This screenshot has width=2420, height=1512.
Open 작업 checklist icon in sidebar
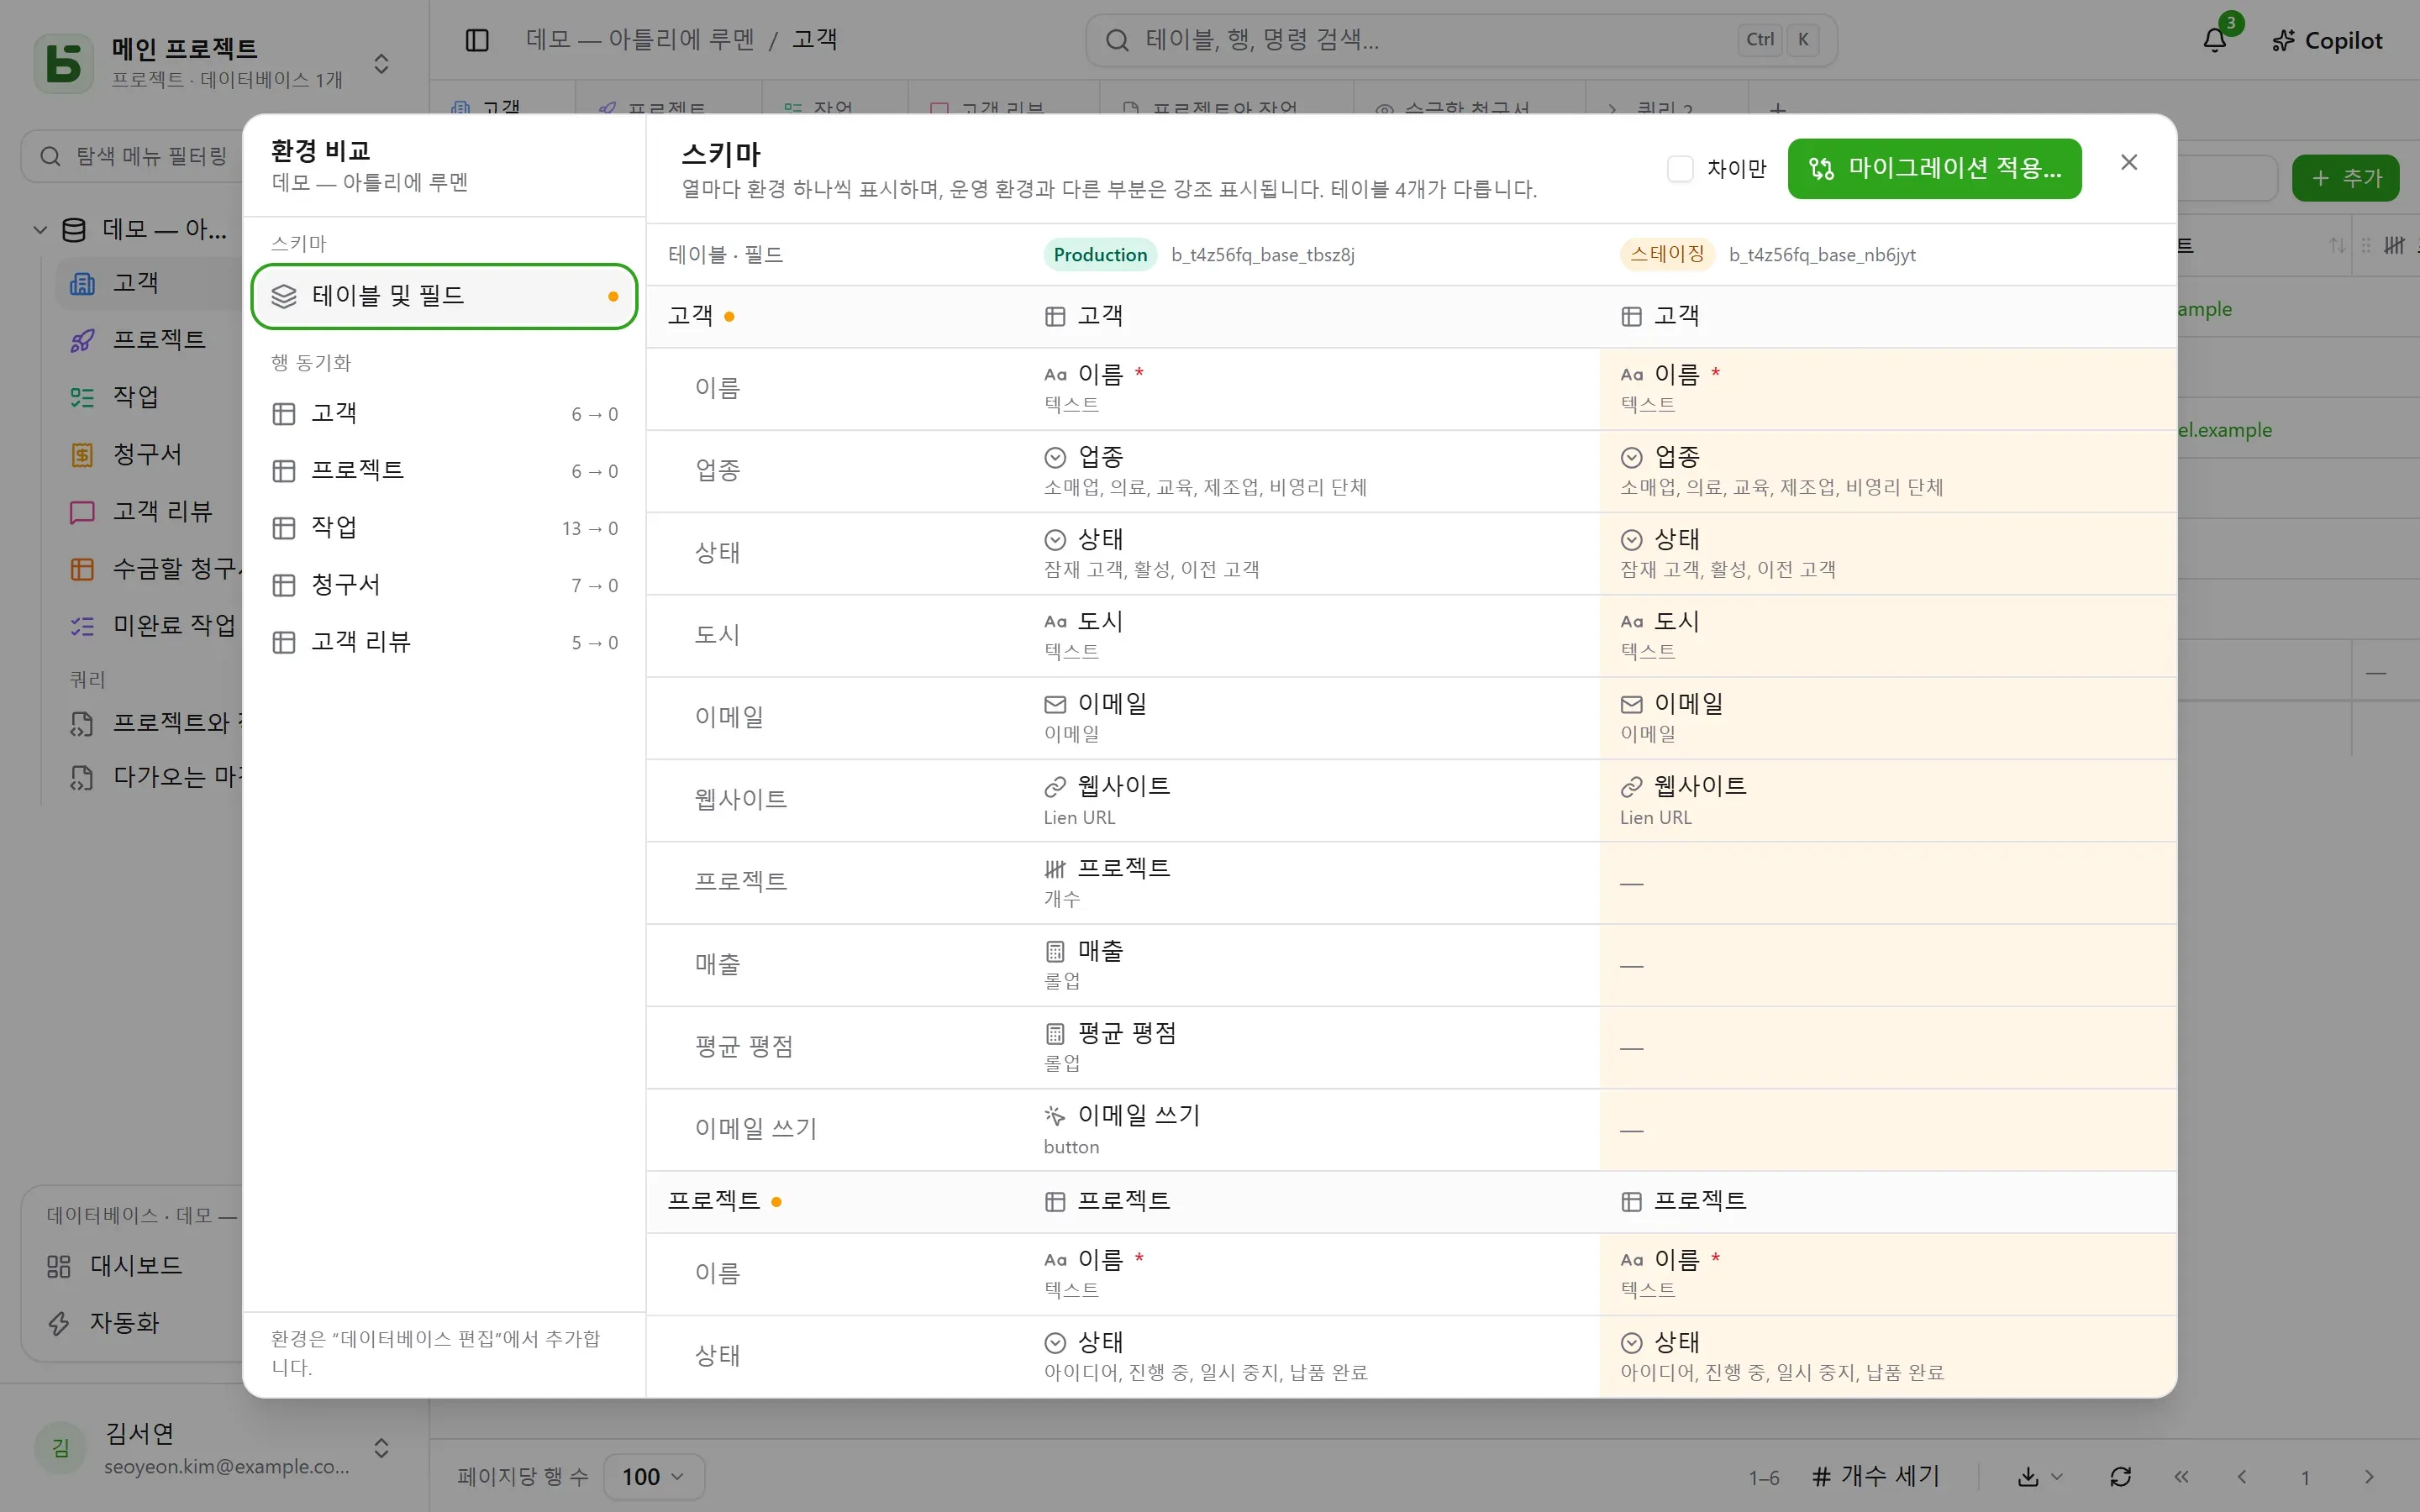[82, 397]
